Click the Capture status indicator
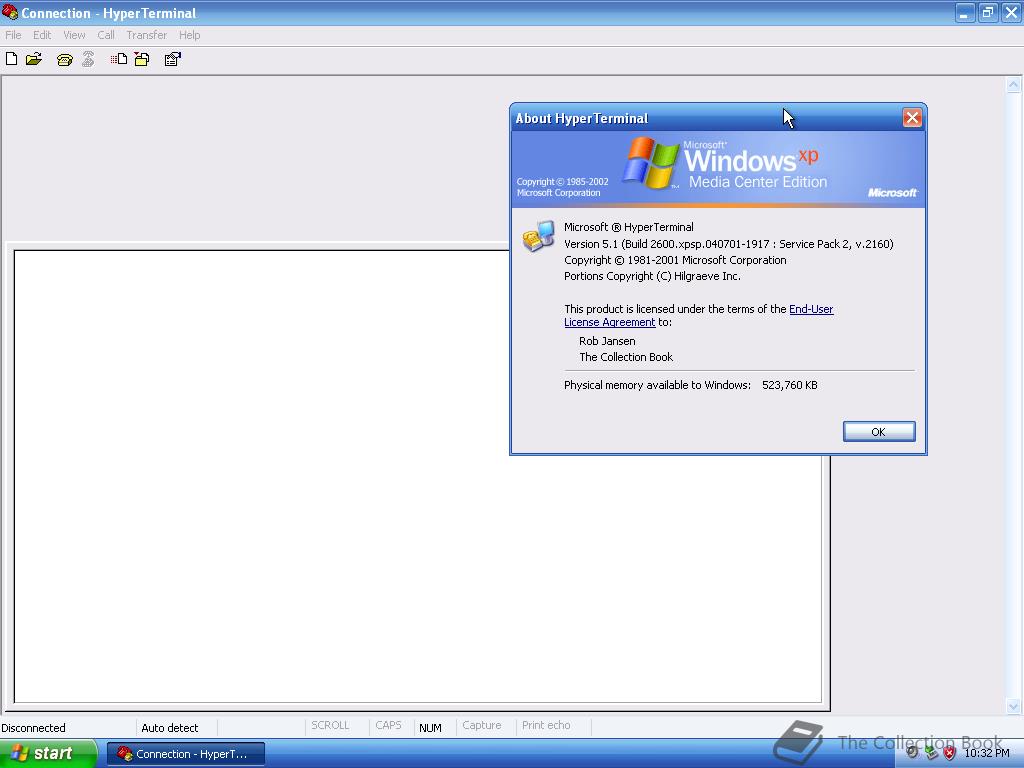Viewport: 1024px width, 768px height. coord(482,726)
